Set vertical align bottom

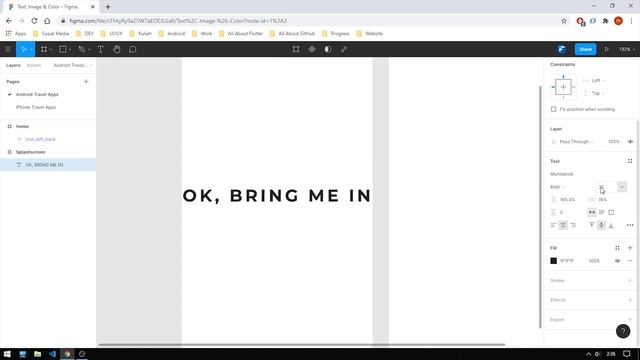pyautogui.click(x=611, y=225)
